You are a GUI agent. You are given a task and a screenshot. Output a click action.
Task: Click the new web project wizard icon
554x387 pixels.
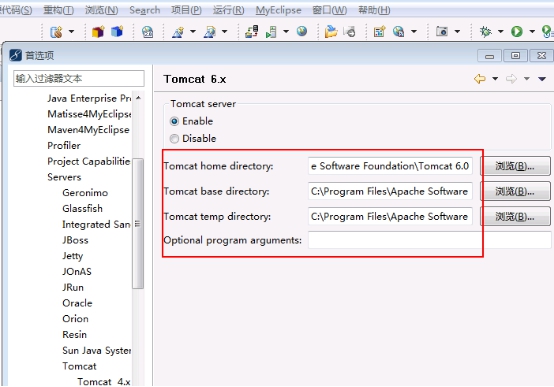(178, 32)
